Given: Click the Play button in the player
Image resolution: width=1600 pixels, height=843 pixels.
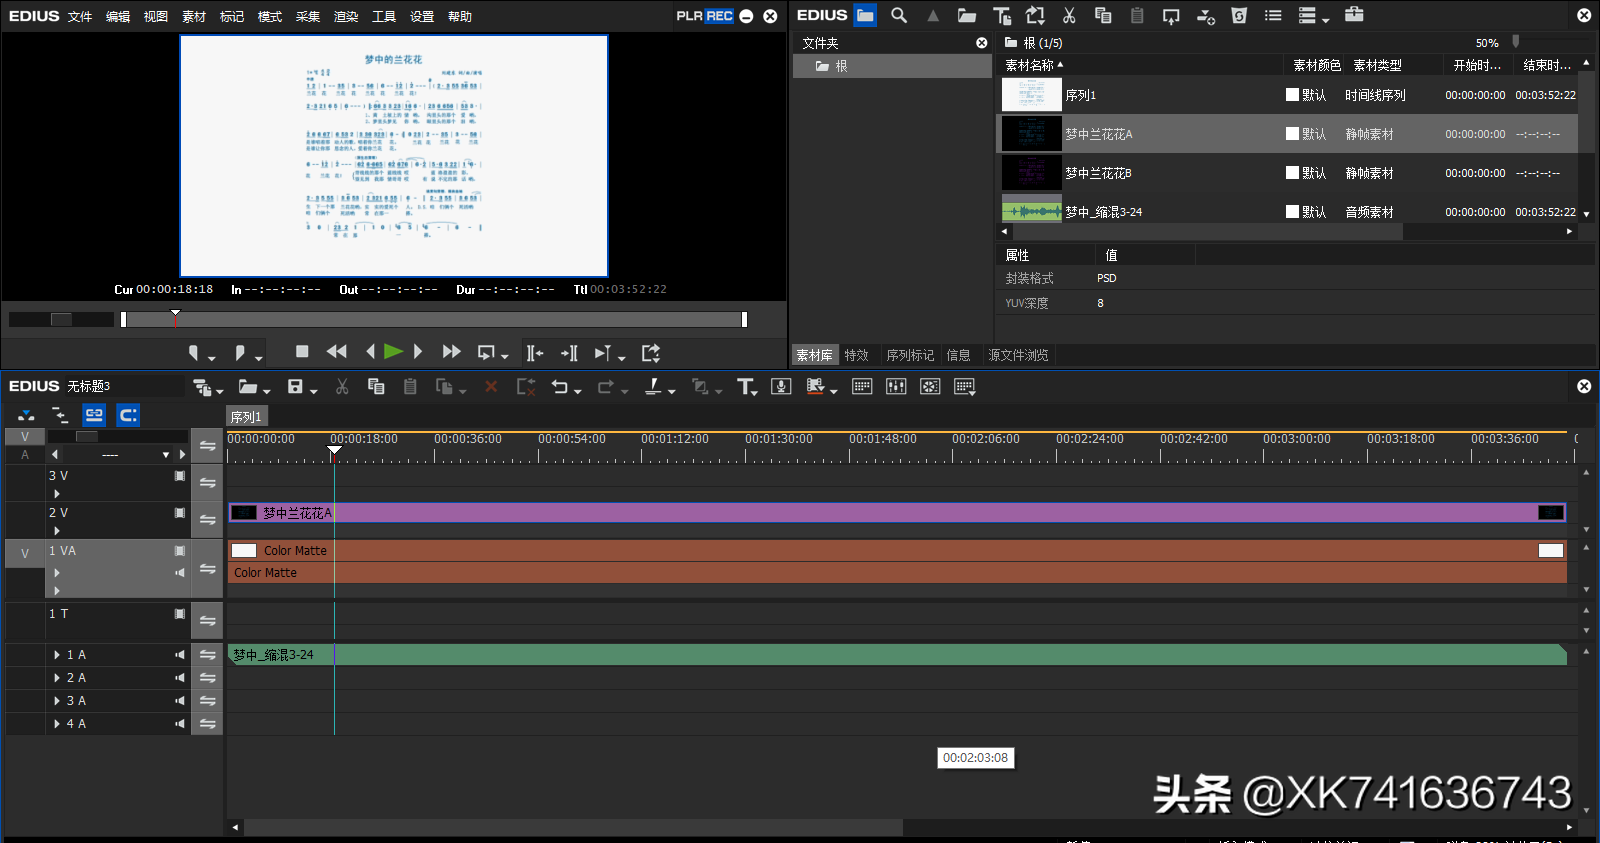Looking at the screenshot, I should [x=393, y=352].
